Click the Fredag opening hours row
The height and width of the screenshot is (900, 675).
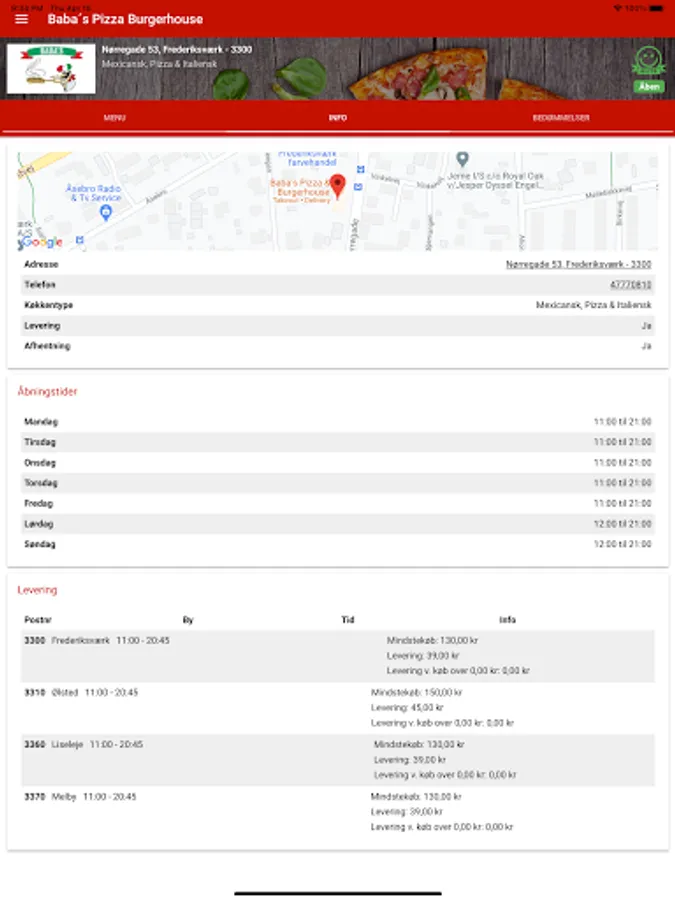pos(338,503)
